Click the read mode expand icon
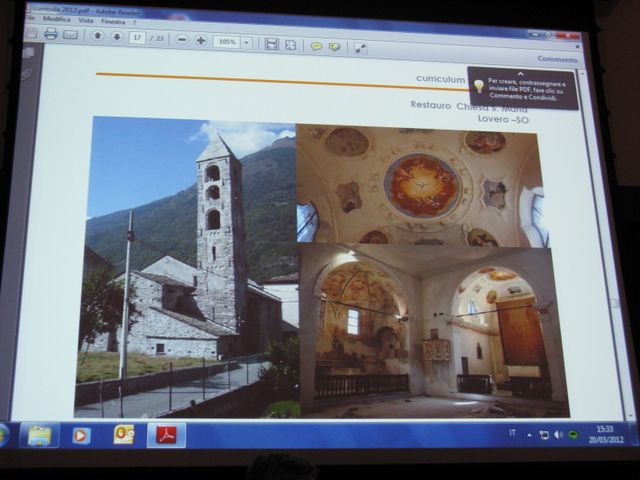Screen dimensions: 640x480 360,48
